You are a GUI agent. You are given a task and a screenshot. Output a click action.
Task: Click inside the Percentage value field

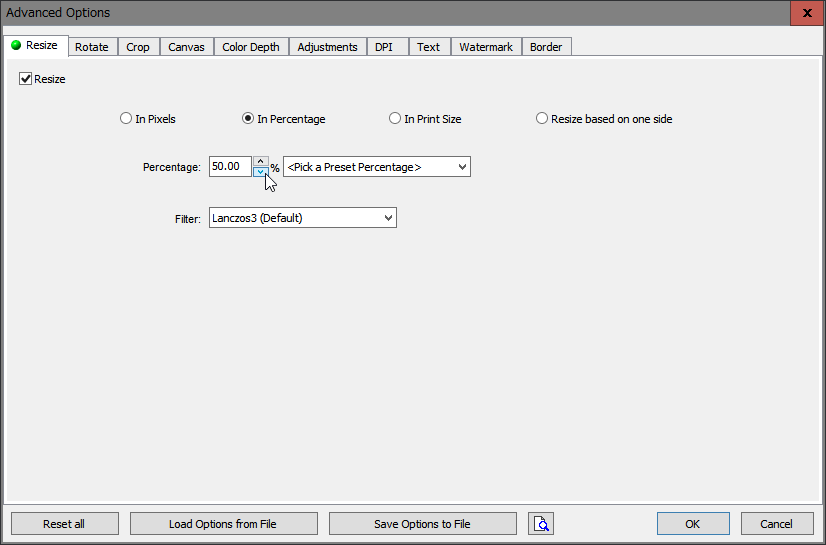tap(229, 167)
